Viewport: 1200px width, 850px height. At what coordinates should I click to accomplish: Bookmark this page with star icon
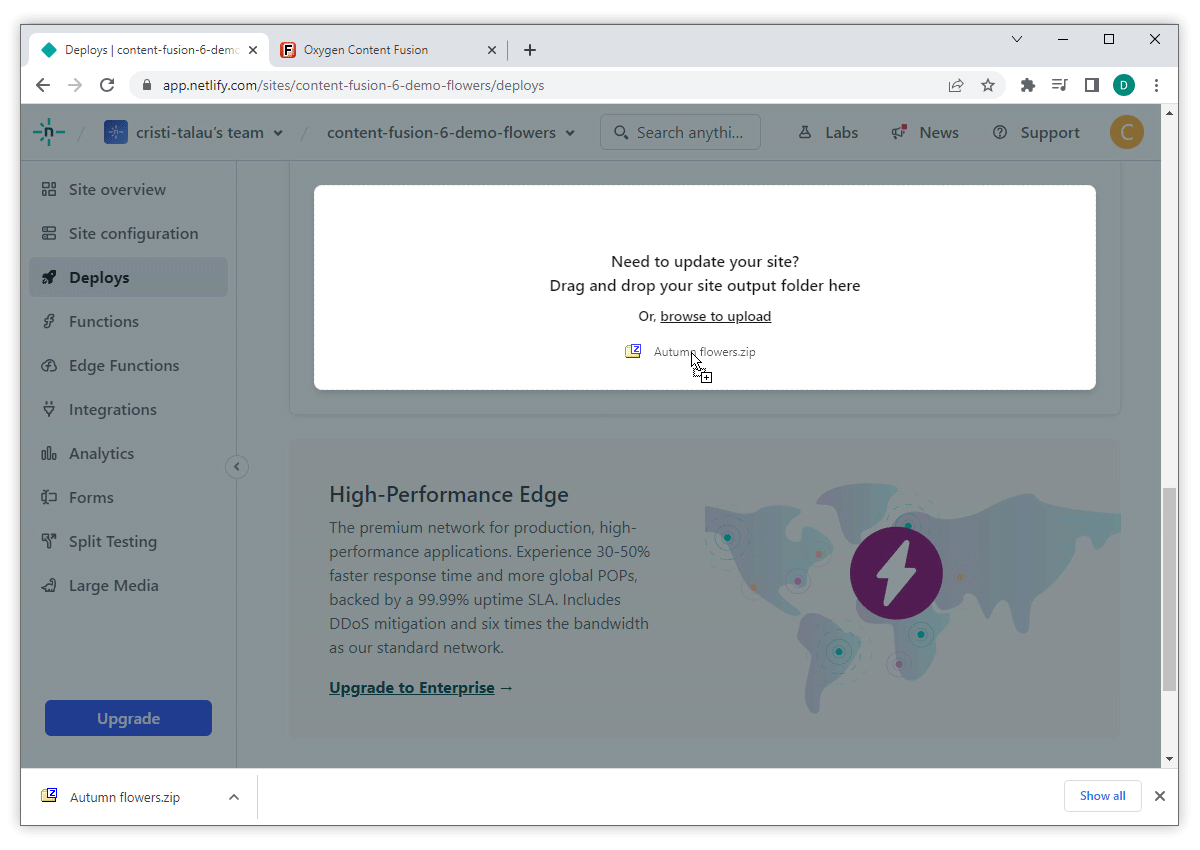988,85
